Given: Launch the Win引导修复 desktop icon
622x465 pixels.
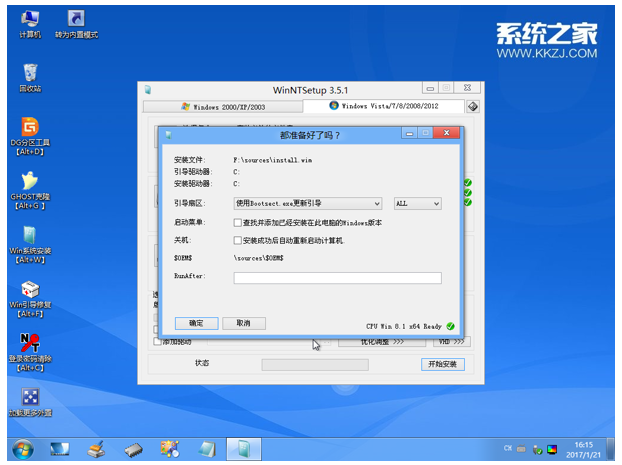Looking at the screenshot, I should click(x=30, y=299).
